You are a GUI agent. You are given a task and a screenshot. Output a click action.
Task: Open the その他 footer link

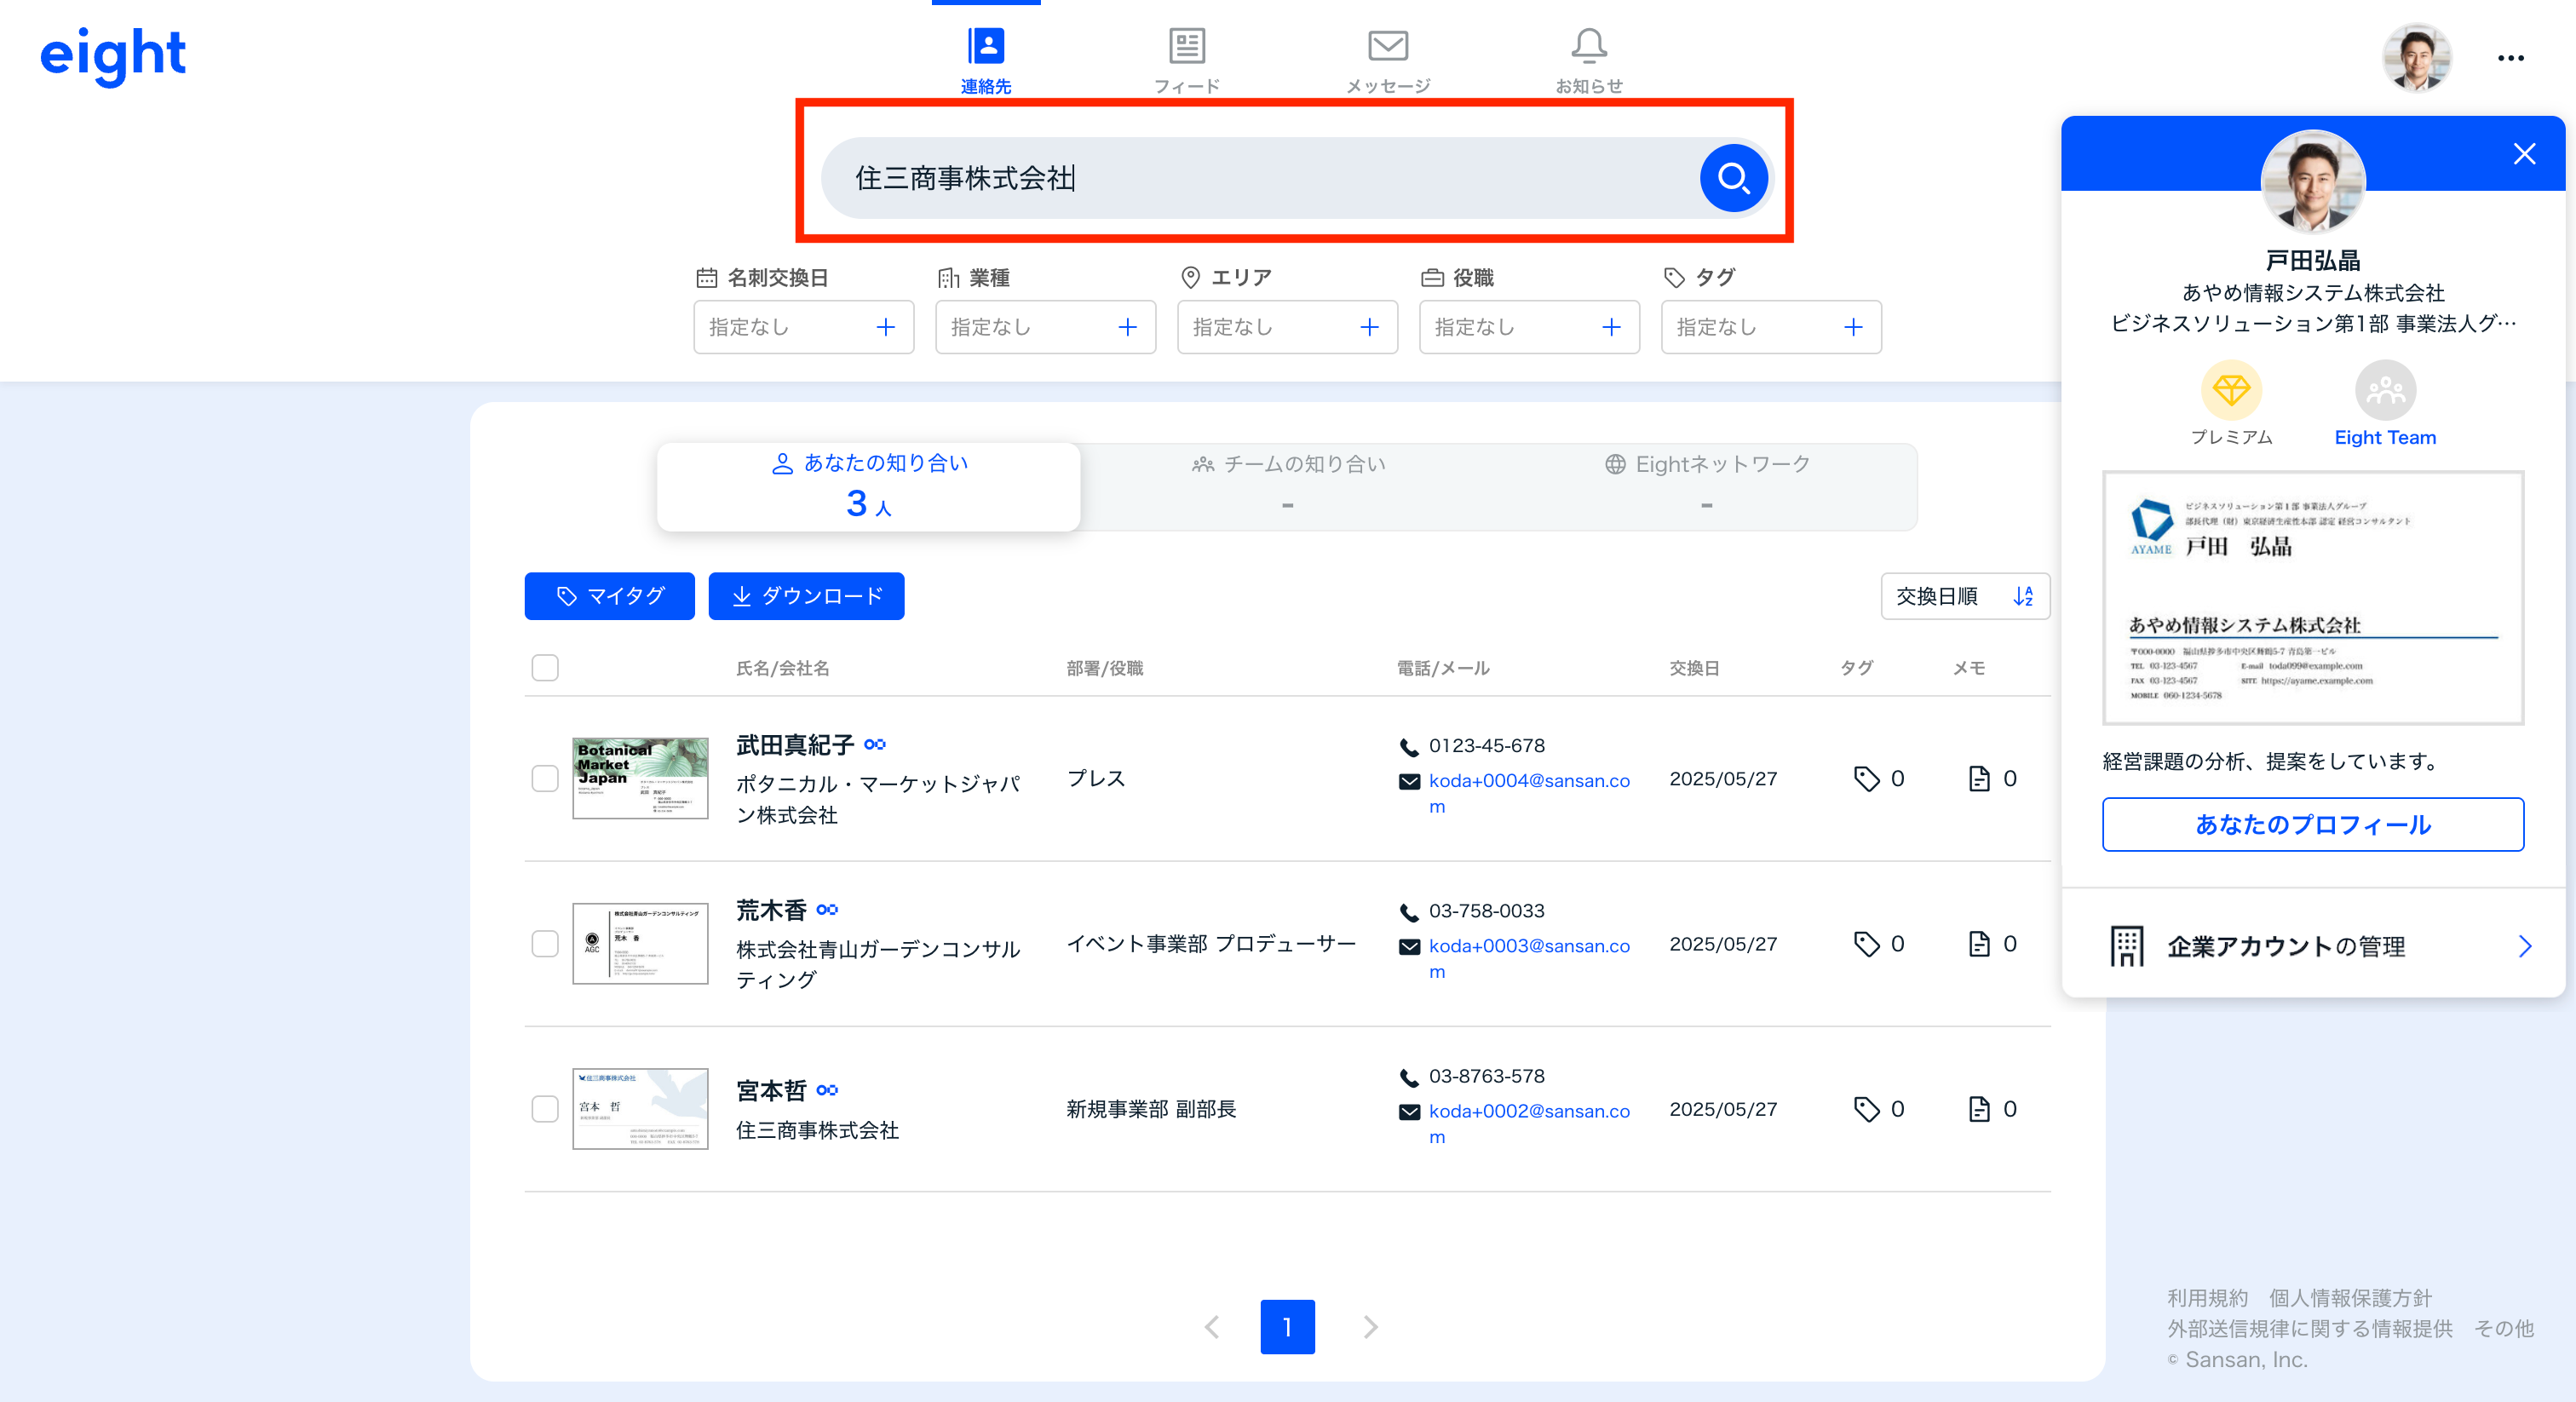pyautogui.click(x=2504, y=1328)
